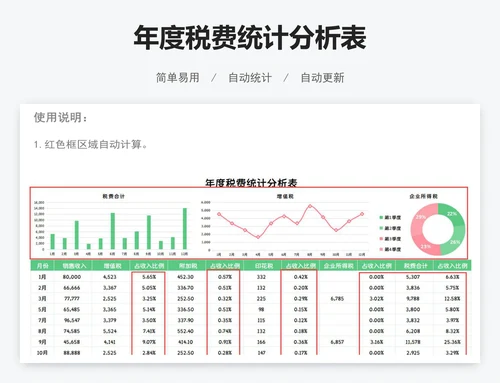
Task: Click the 增值税 table column header
Action: click(x=112, y=266)
